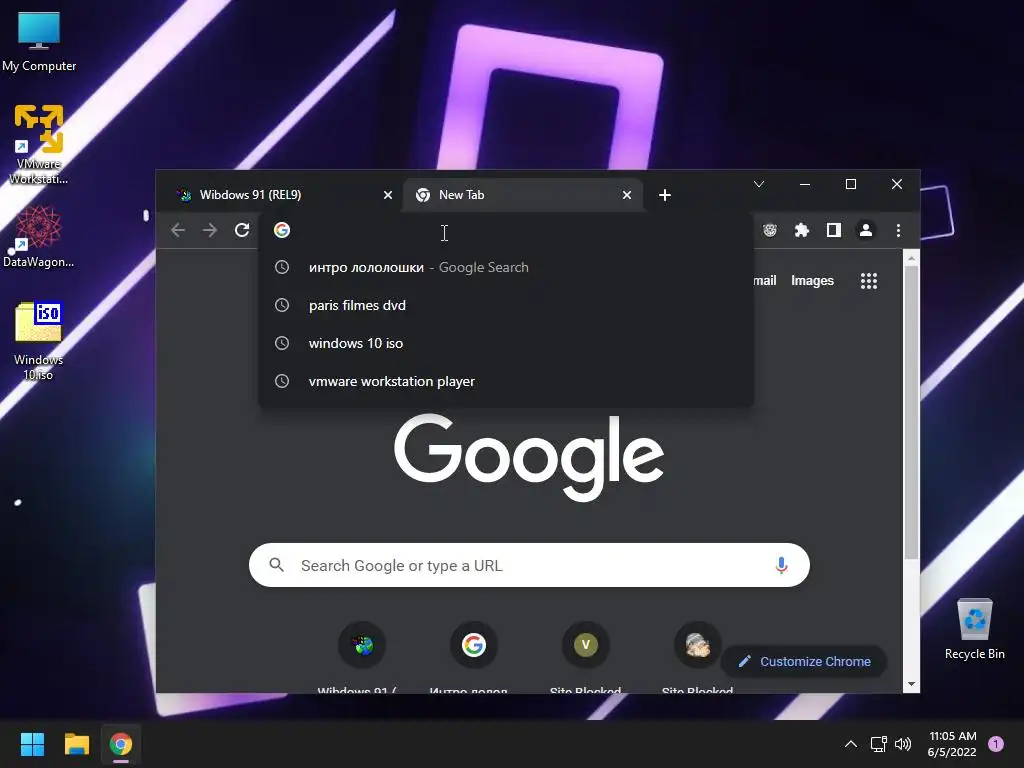
Task: Choose the 'интро лололошки' suggestion
Action: click(506, 267)
